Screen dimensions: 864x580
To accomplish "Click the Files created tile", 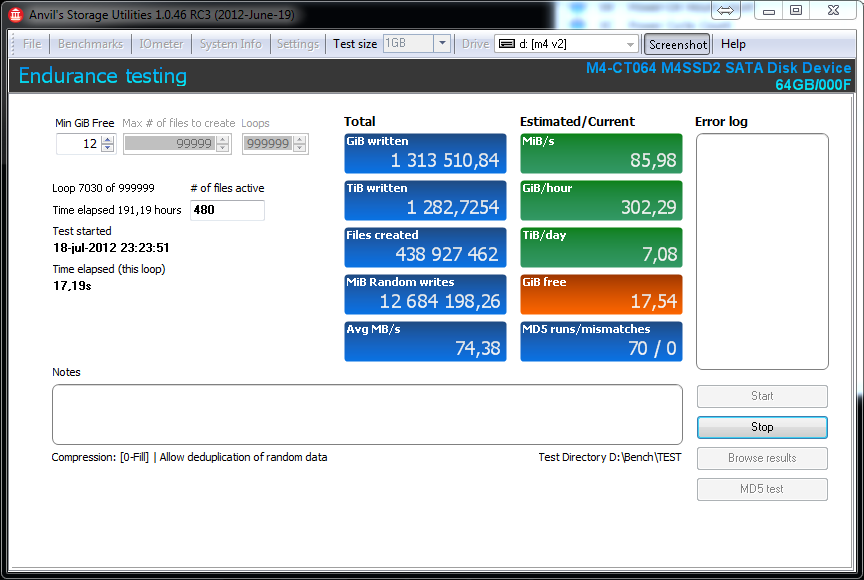I will coord(425,247).
